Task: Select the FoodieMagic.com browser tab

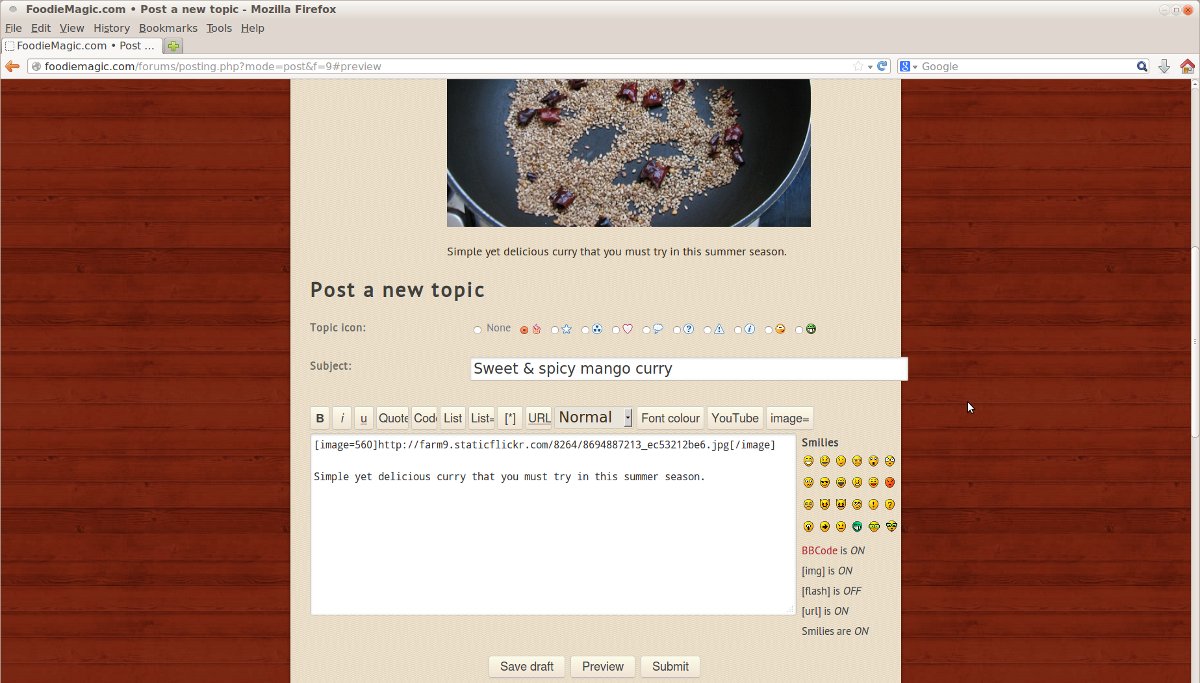Action: point(81,46)
